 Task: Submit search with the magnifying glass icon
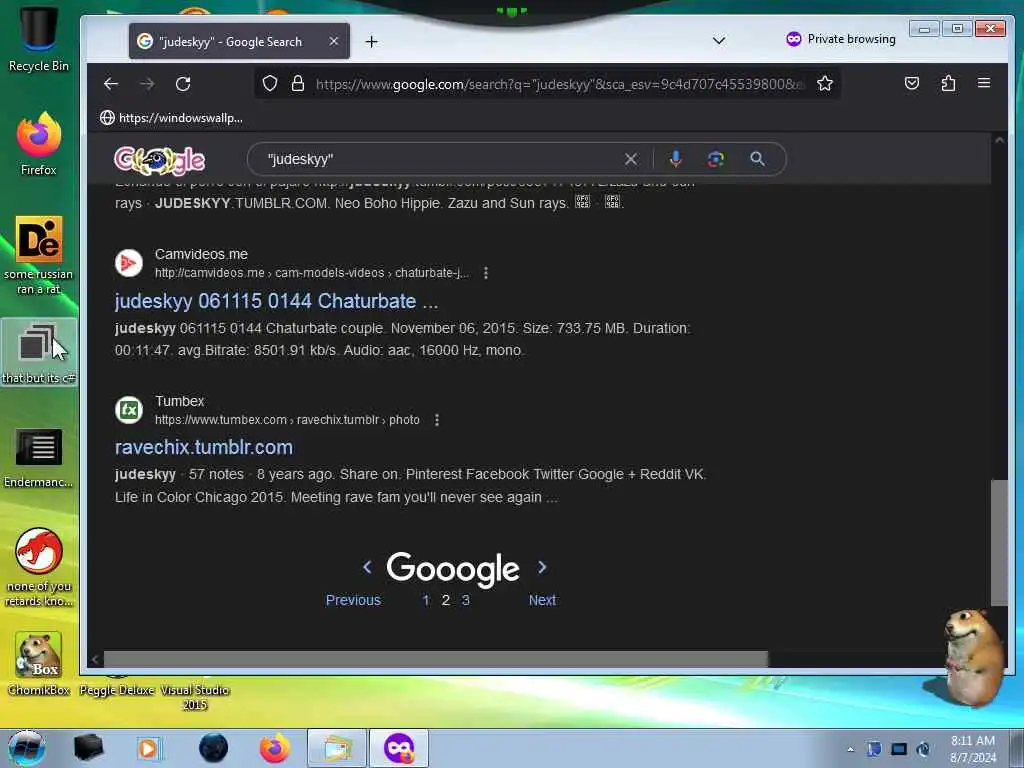[x=757, y=159]
